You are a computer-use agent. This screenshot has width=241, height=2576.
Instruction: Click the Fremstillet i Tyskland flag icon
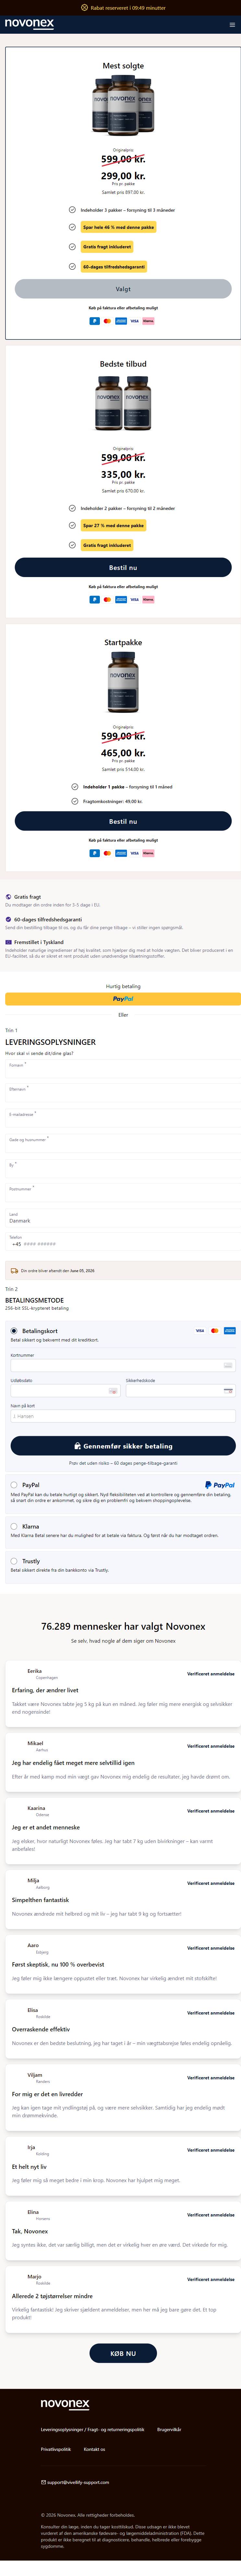pos(8,942)
